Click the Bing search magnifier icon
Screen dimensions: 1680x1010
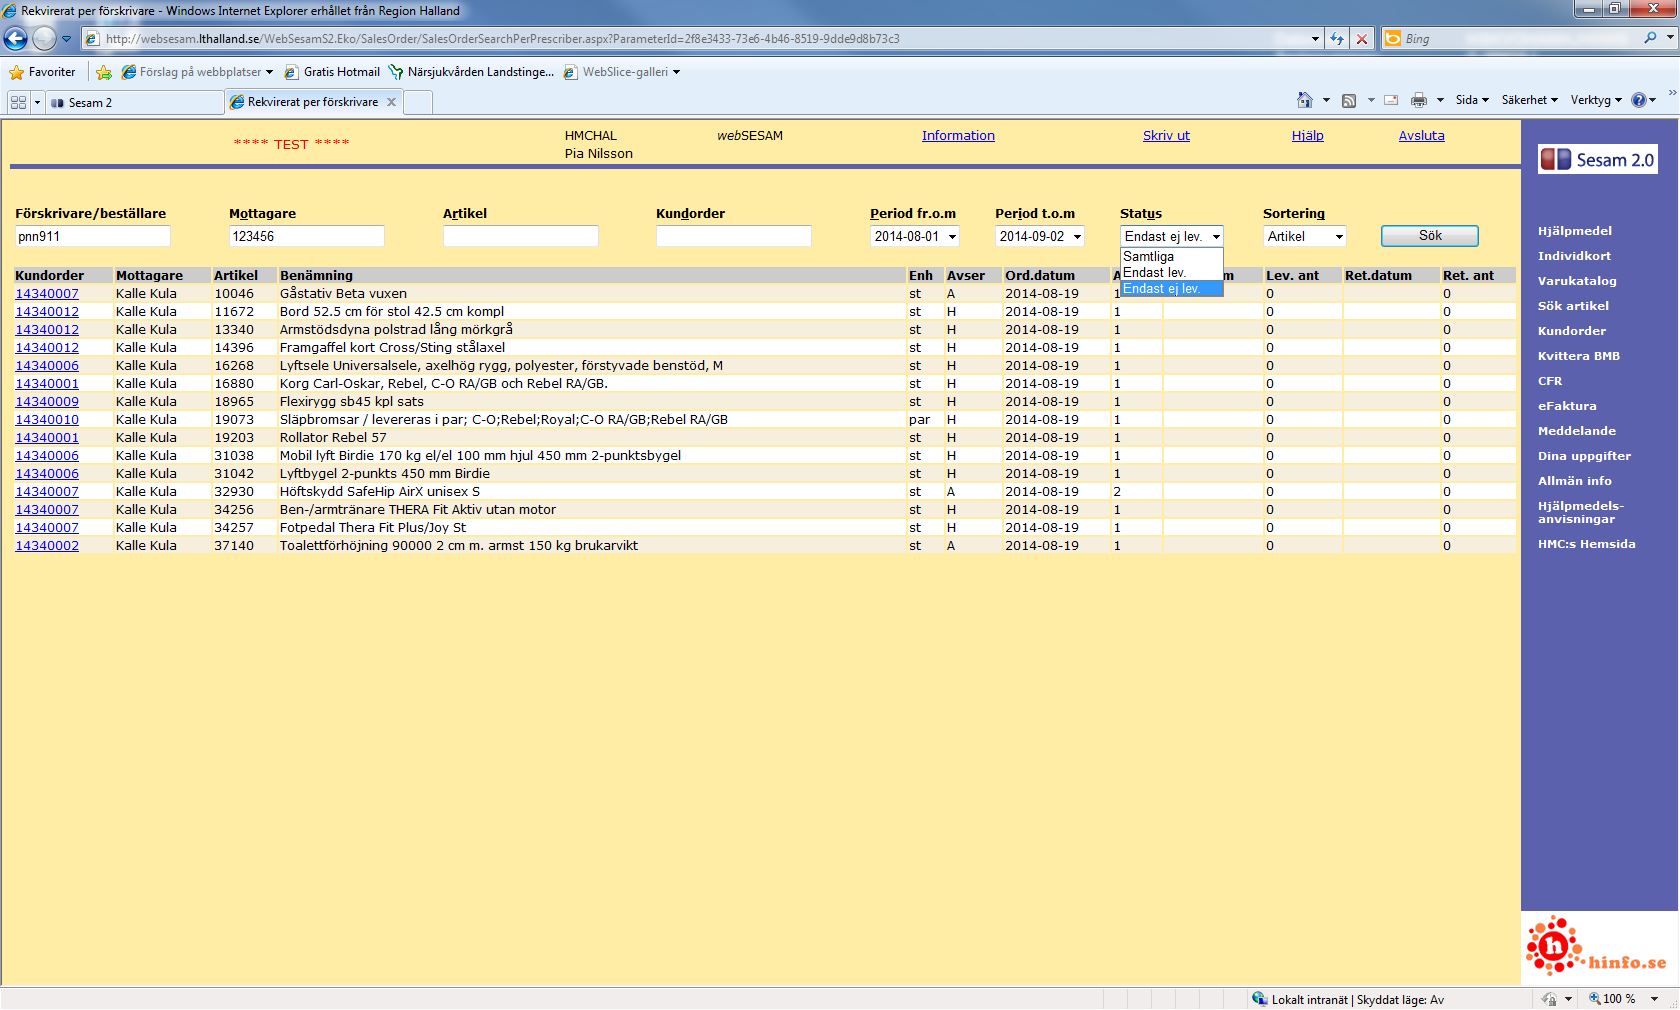(x=1650, y=38)
